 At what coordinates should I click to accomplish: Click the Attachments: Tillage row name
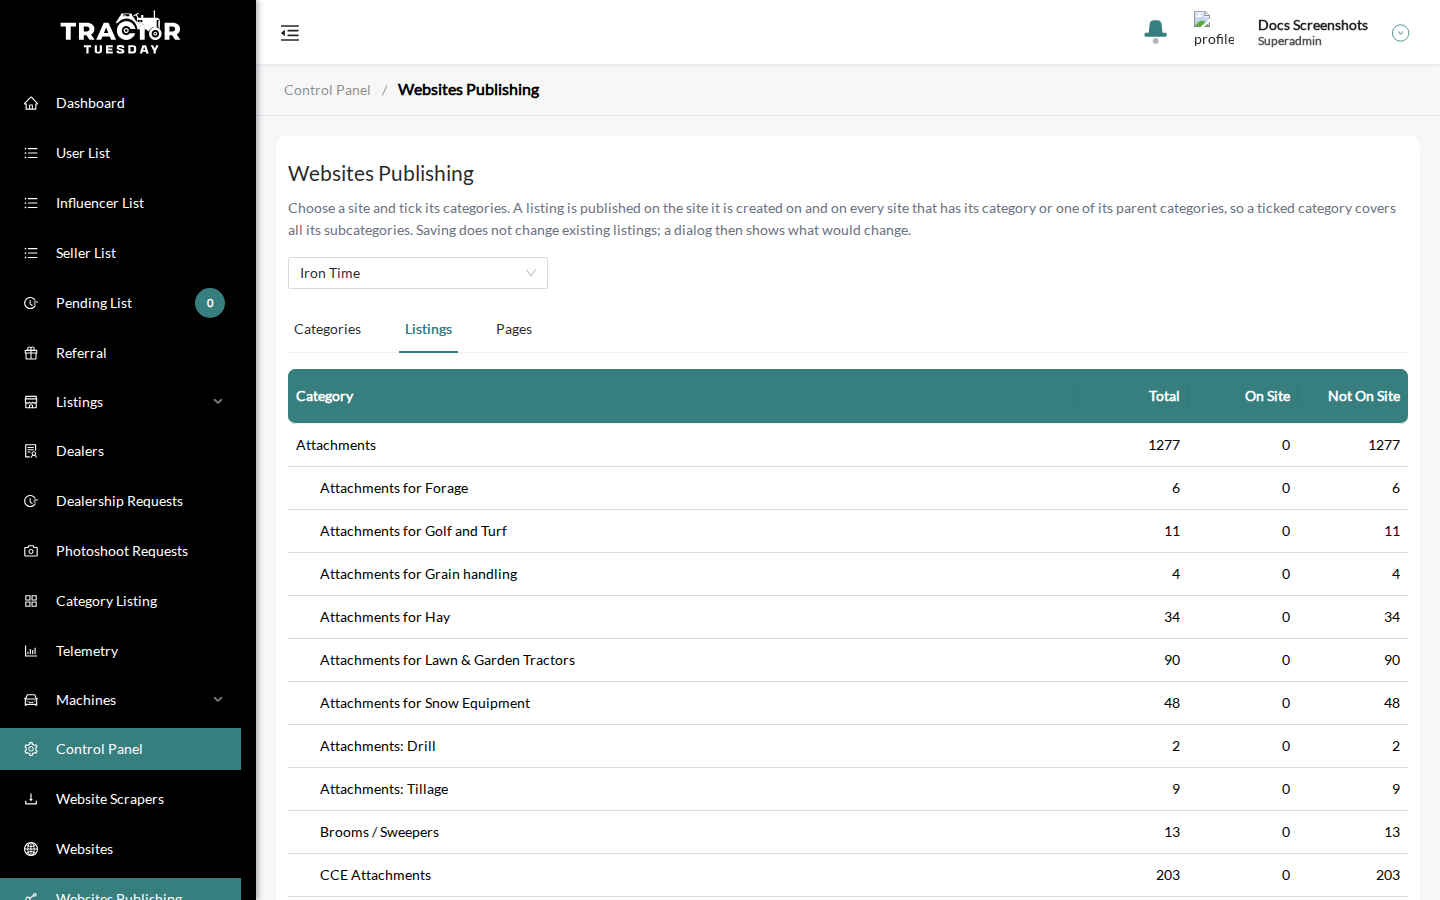click(x=384, y=789)
